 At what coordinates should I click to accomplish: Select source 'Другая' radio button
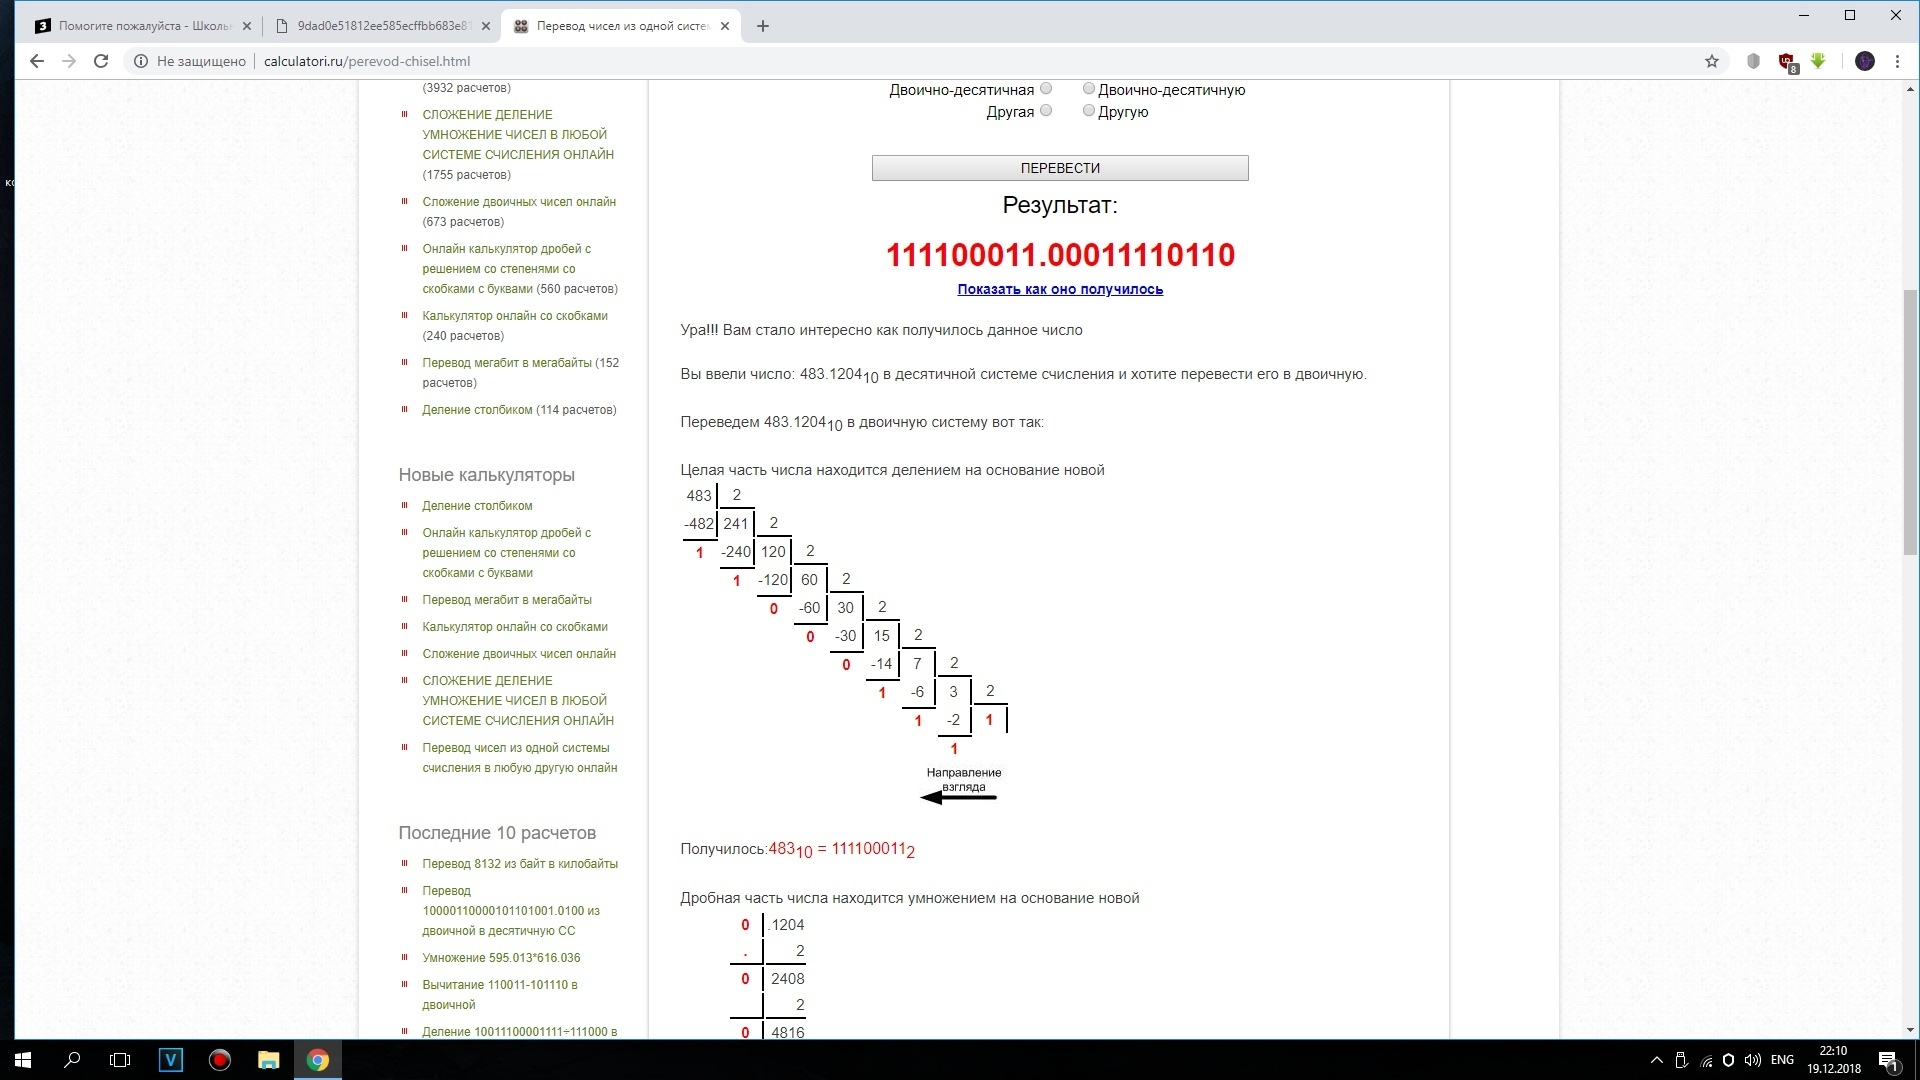tap(1046, 111)
